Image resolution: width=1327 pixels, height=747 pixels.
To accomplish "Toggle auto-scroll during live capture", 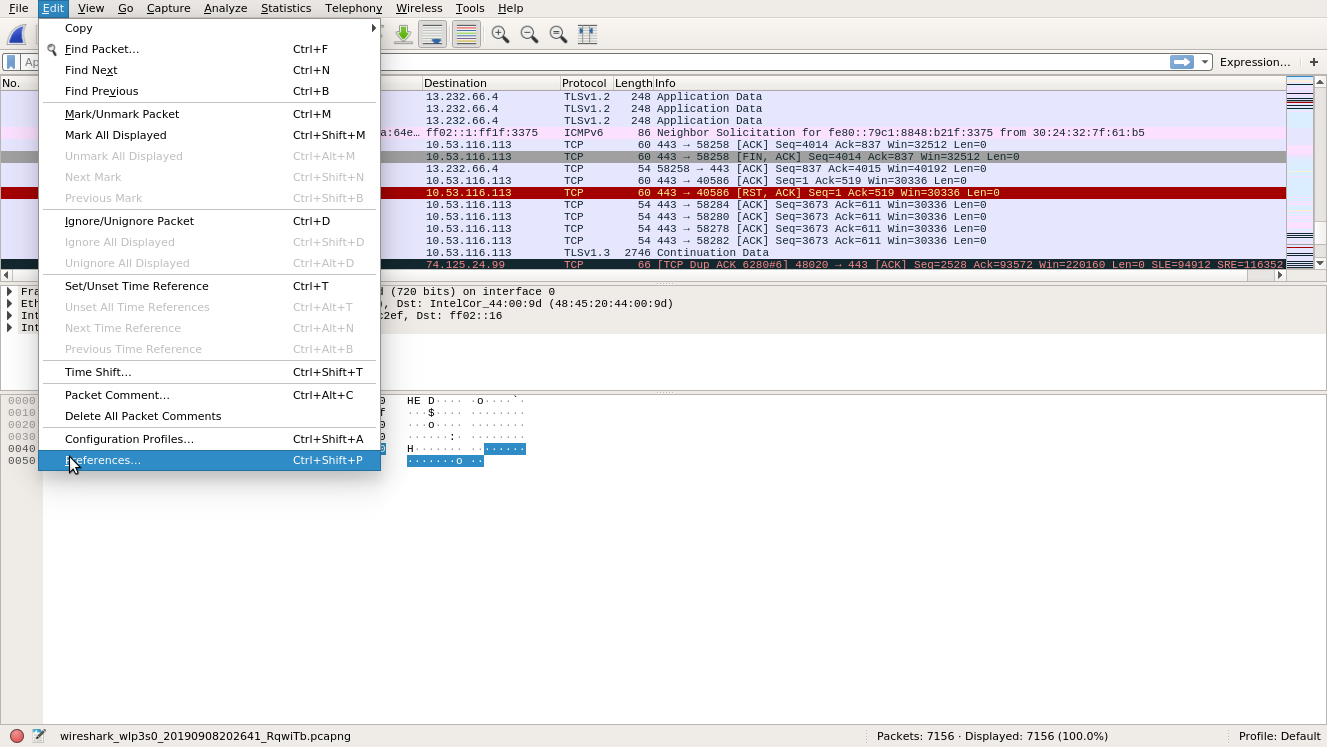I will 432,35.
